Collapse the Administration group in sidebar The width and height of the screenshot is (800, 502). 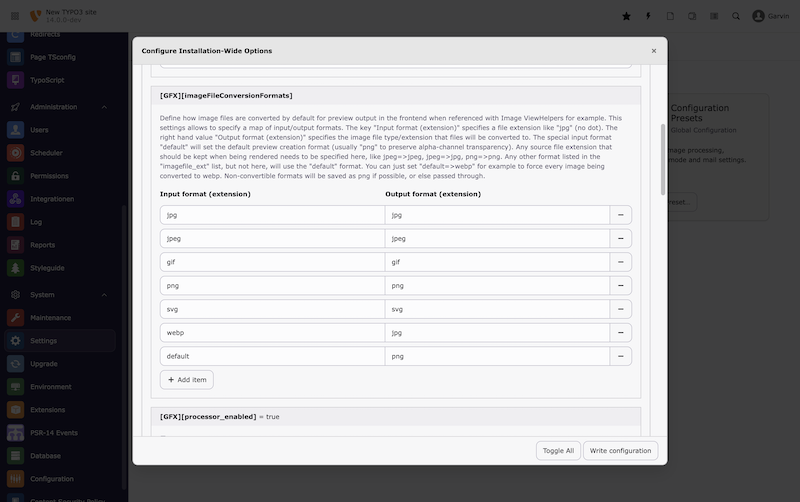point(104,107)
